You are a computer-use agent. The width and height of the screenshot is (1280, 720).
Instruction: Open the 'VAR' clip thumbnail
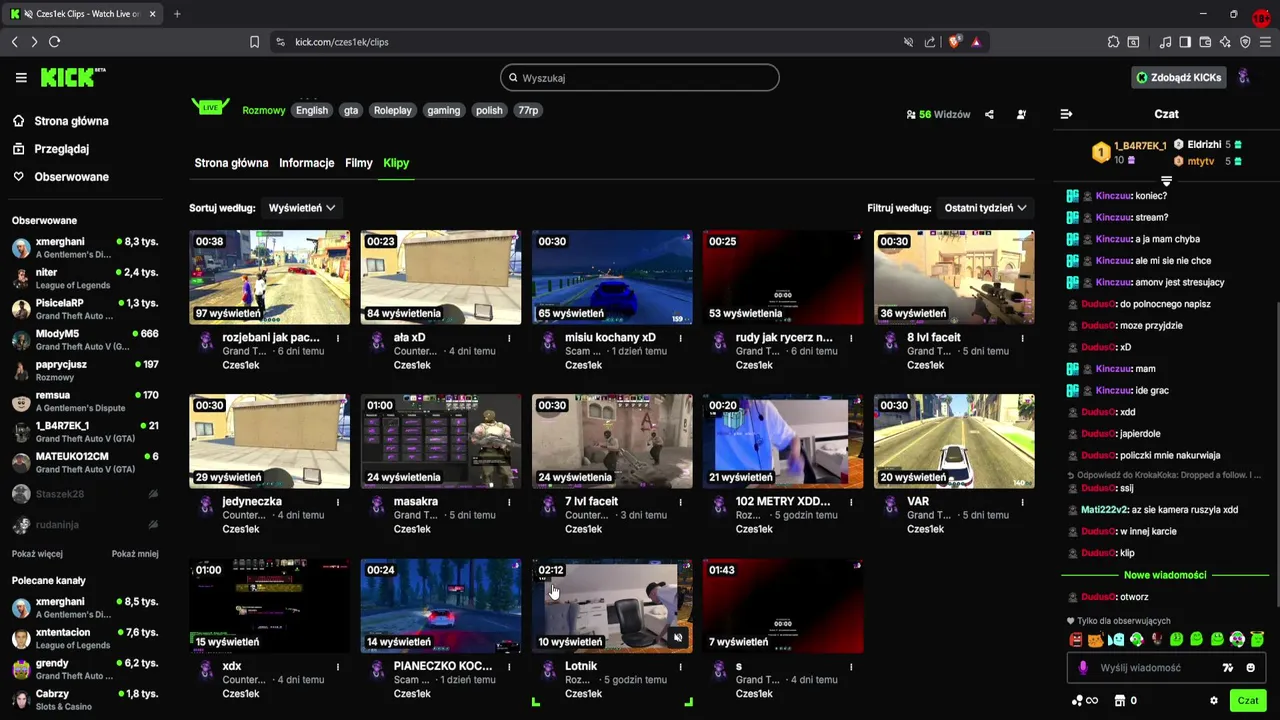pyautogui.click(x=954, y=441)
